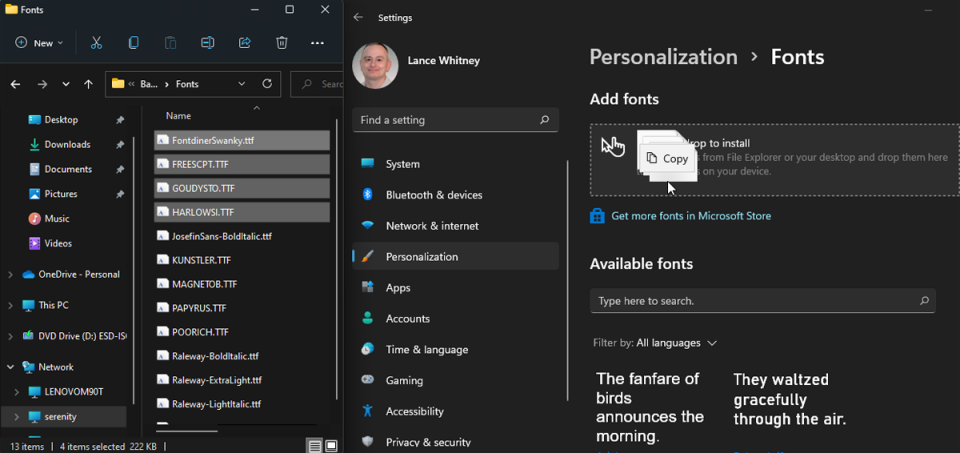
Task: Select HARLOWSI.TTF file
Action: tap(242, 212)
